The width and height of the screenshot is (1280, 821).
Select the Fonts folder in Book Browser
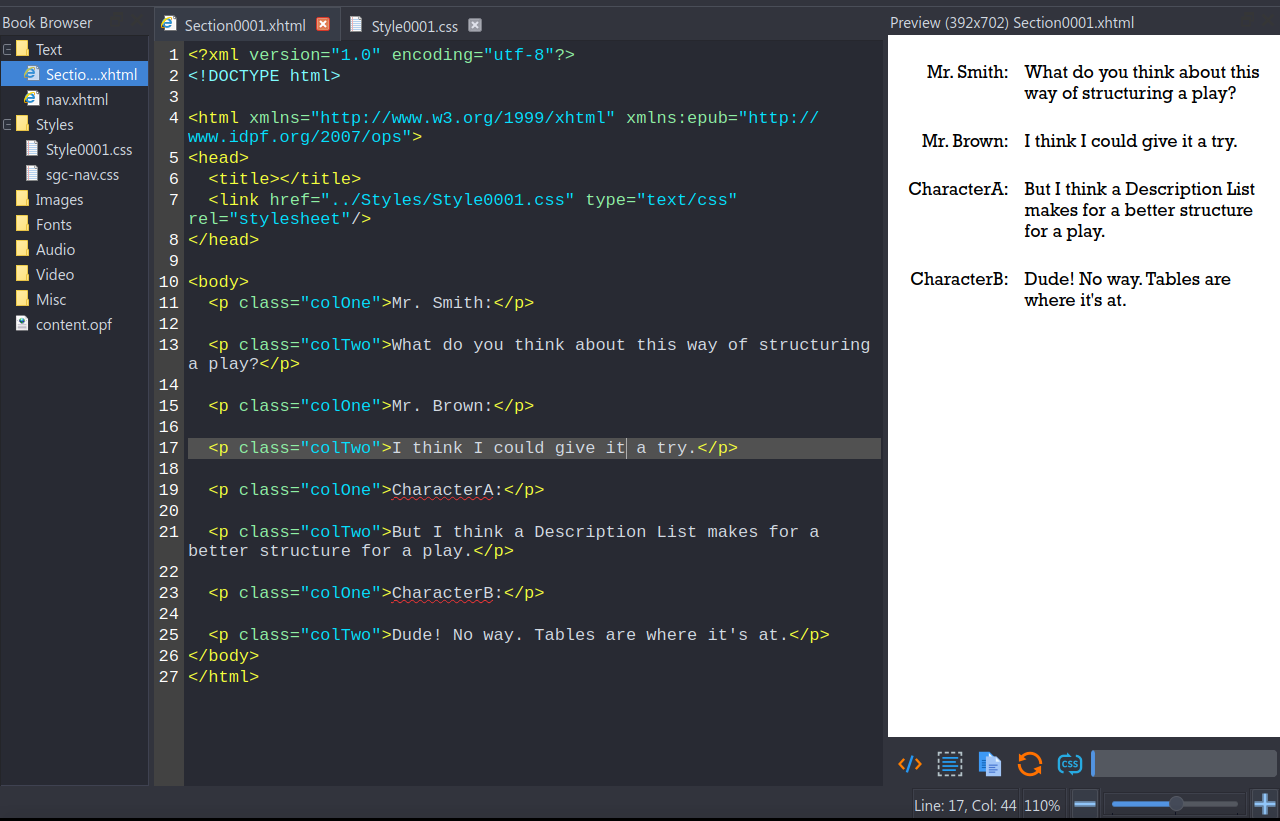click(x=54, y=225)
